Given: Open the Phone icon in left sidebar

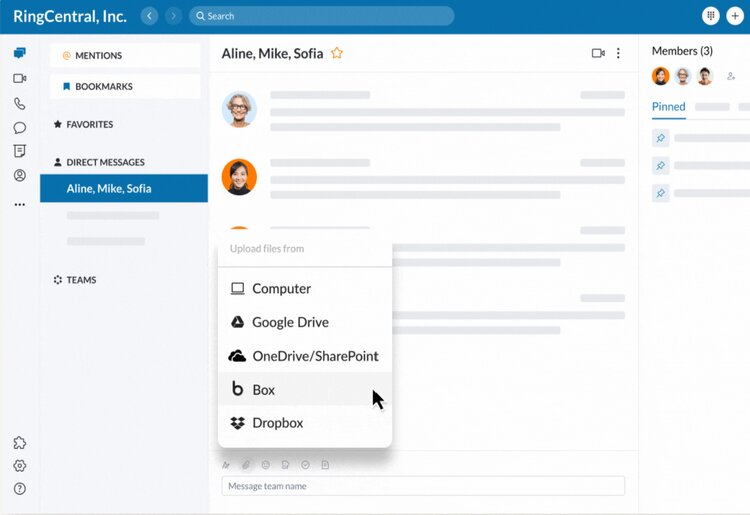Looking at the screenshot, I should click(x=19, y=103).
